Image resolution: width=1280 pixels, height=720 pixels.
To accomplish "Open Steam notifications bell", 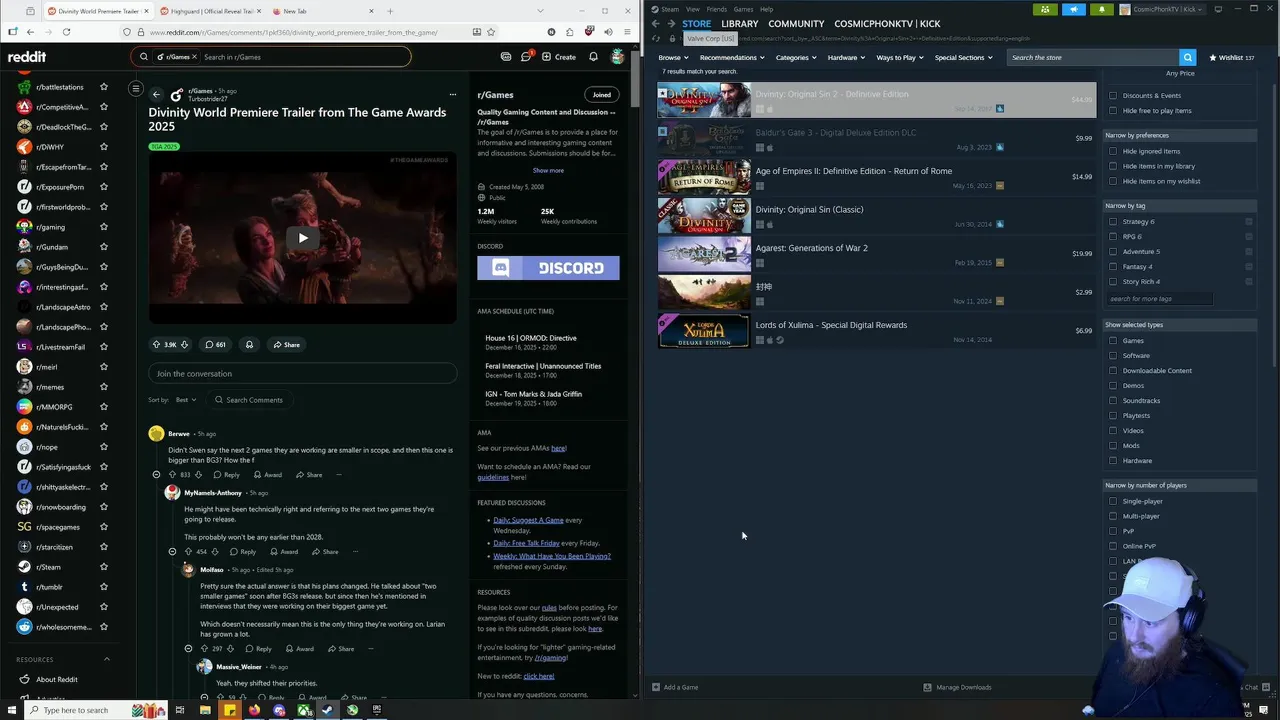I will tap(1102, 10).
